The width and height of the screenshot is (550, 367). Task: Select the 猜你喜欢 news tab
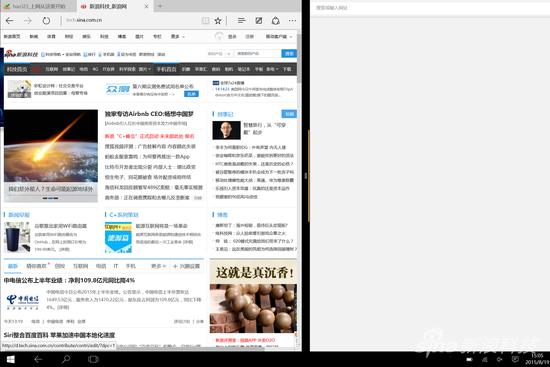coord(36,266)
